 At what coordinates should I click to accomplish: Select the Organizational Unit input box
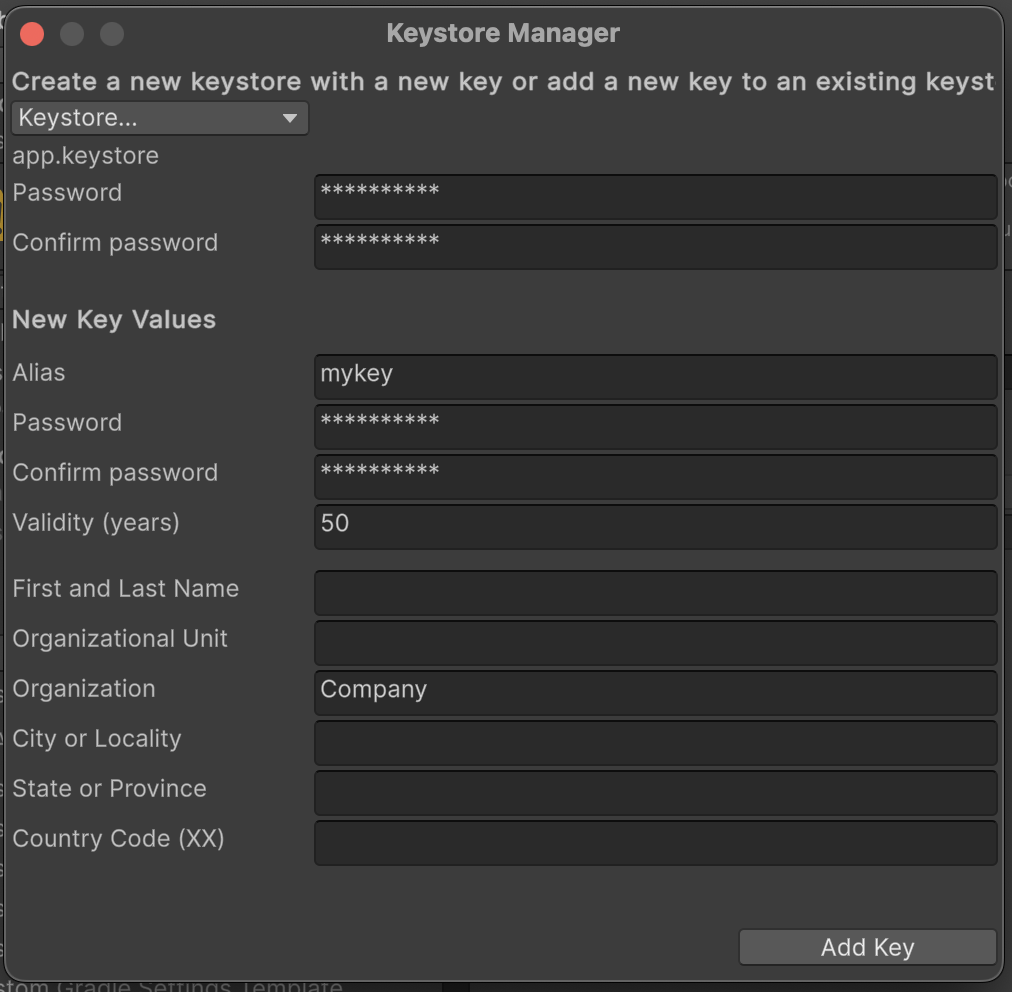click(x=655, y=642)
